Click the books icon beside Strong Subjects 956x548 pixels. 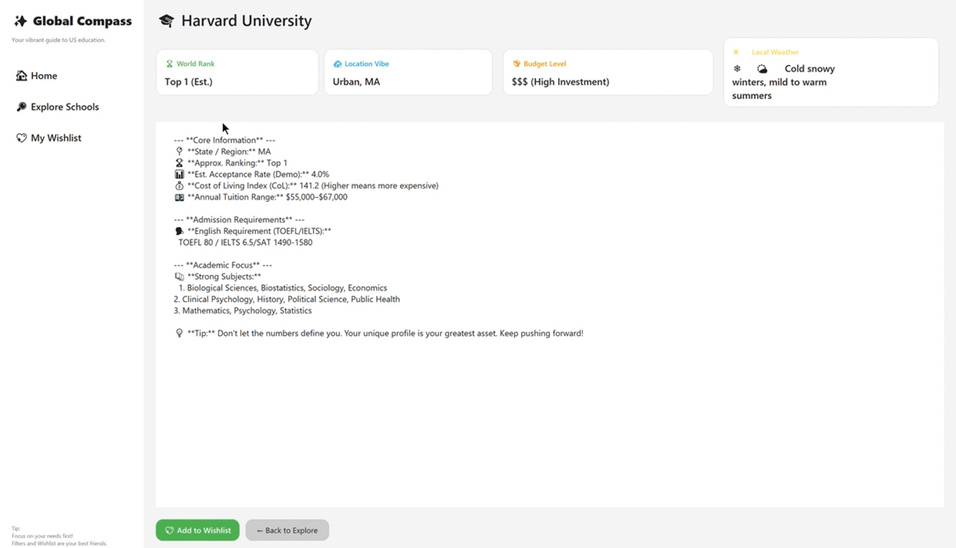[179, 276]
